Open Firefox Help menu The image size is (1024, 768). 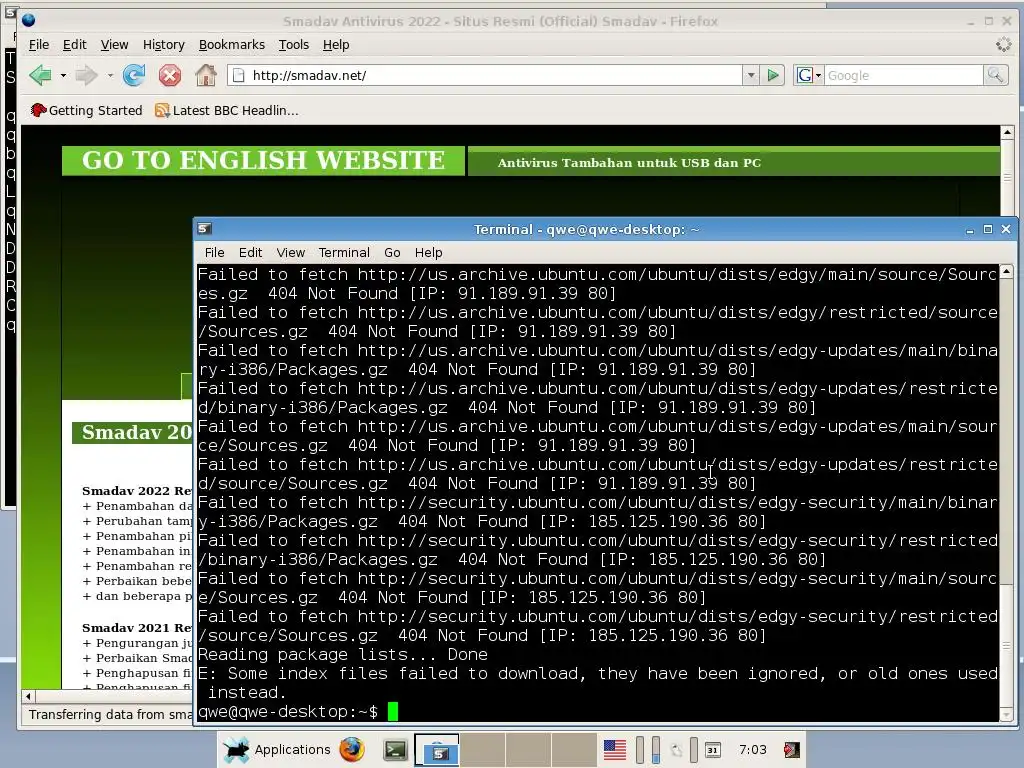click(336, 44)
